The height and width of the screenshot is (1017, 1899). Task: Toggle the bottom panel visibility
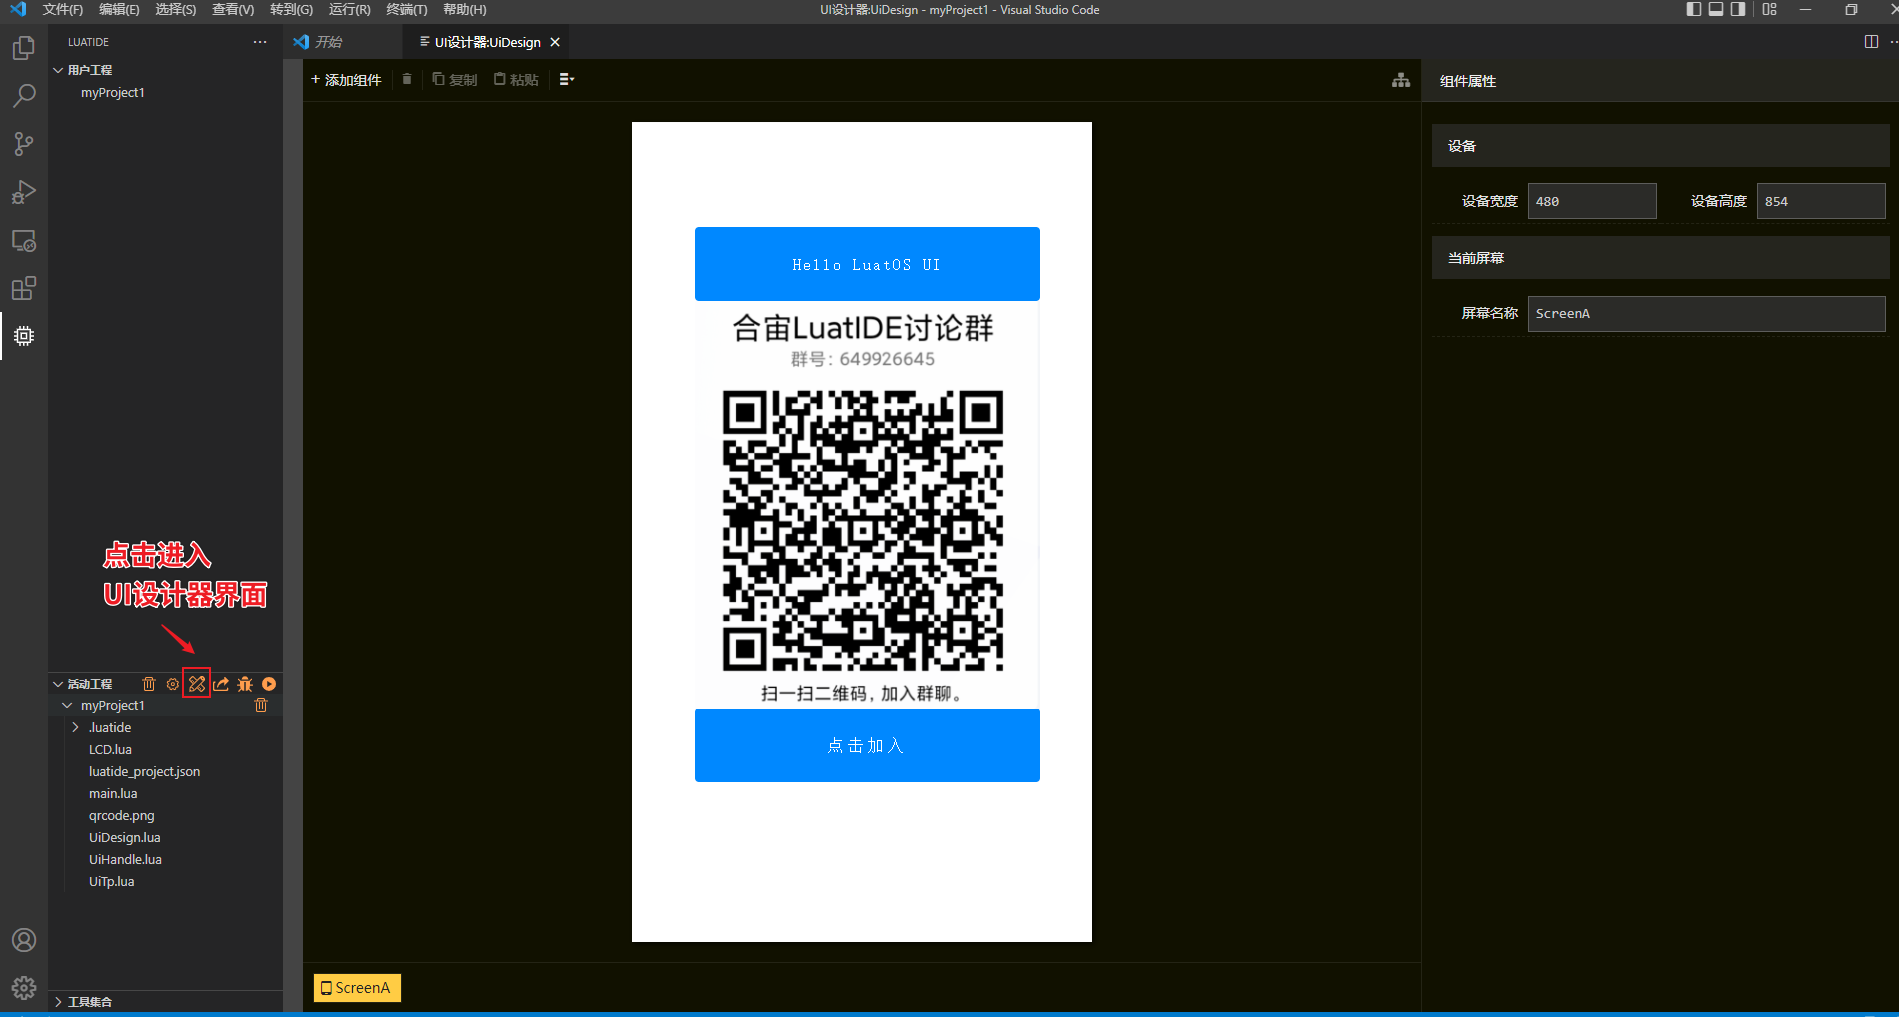click(x=1716, y=10)
